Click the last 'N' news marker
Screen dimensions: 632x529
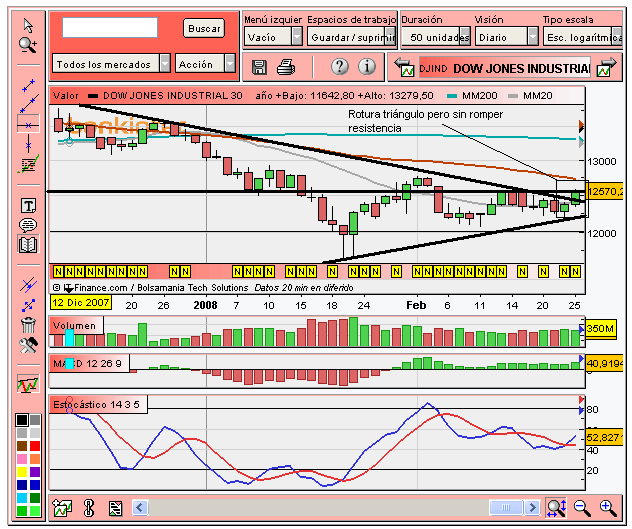point(575,271)
